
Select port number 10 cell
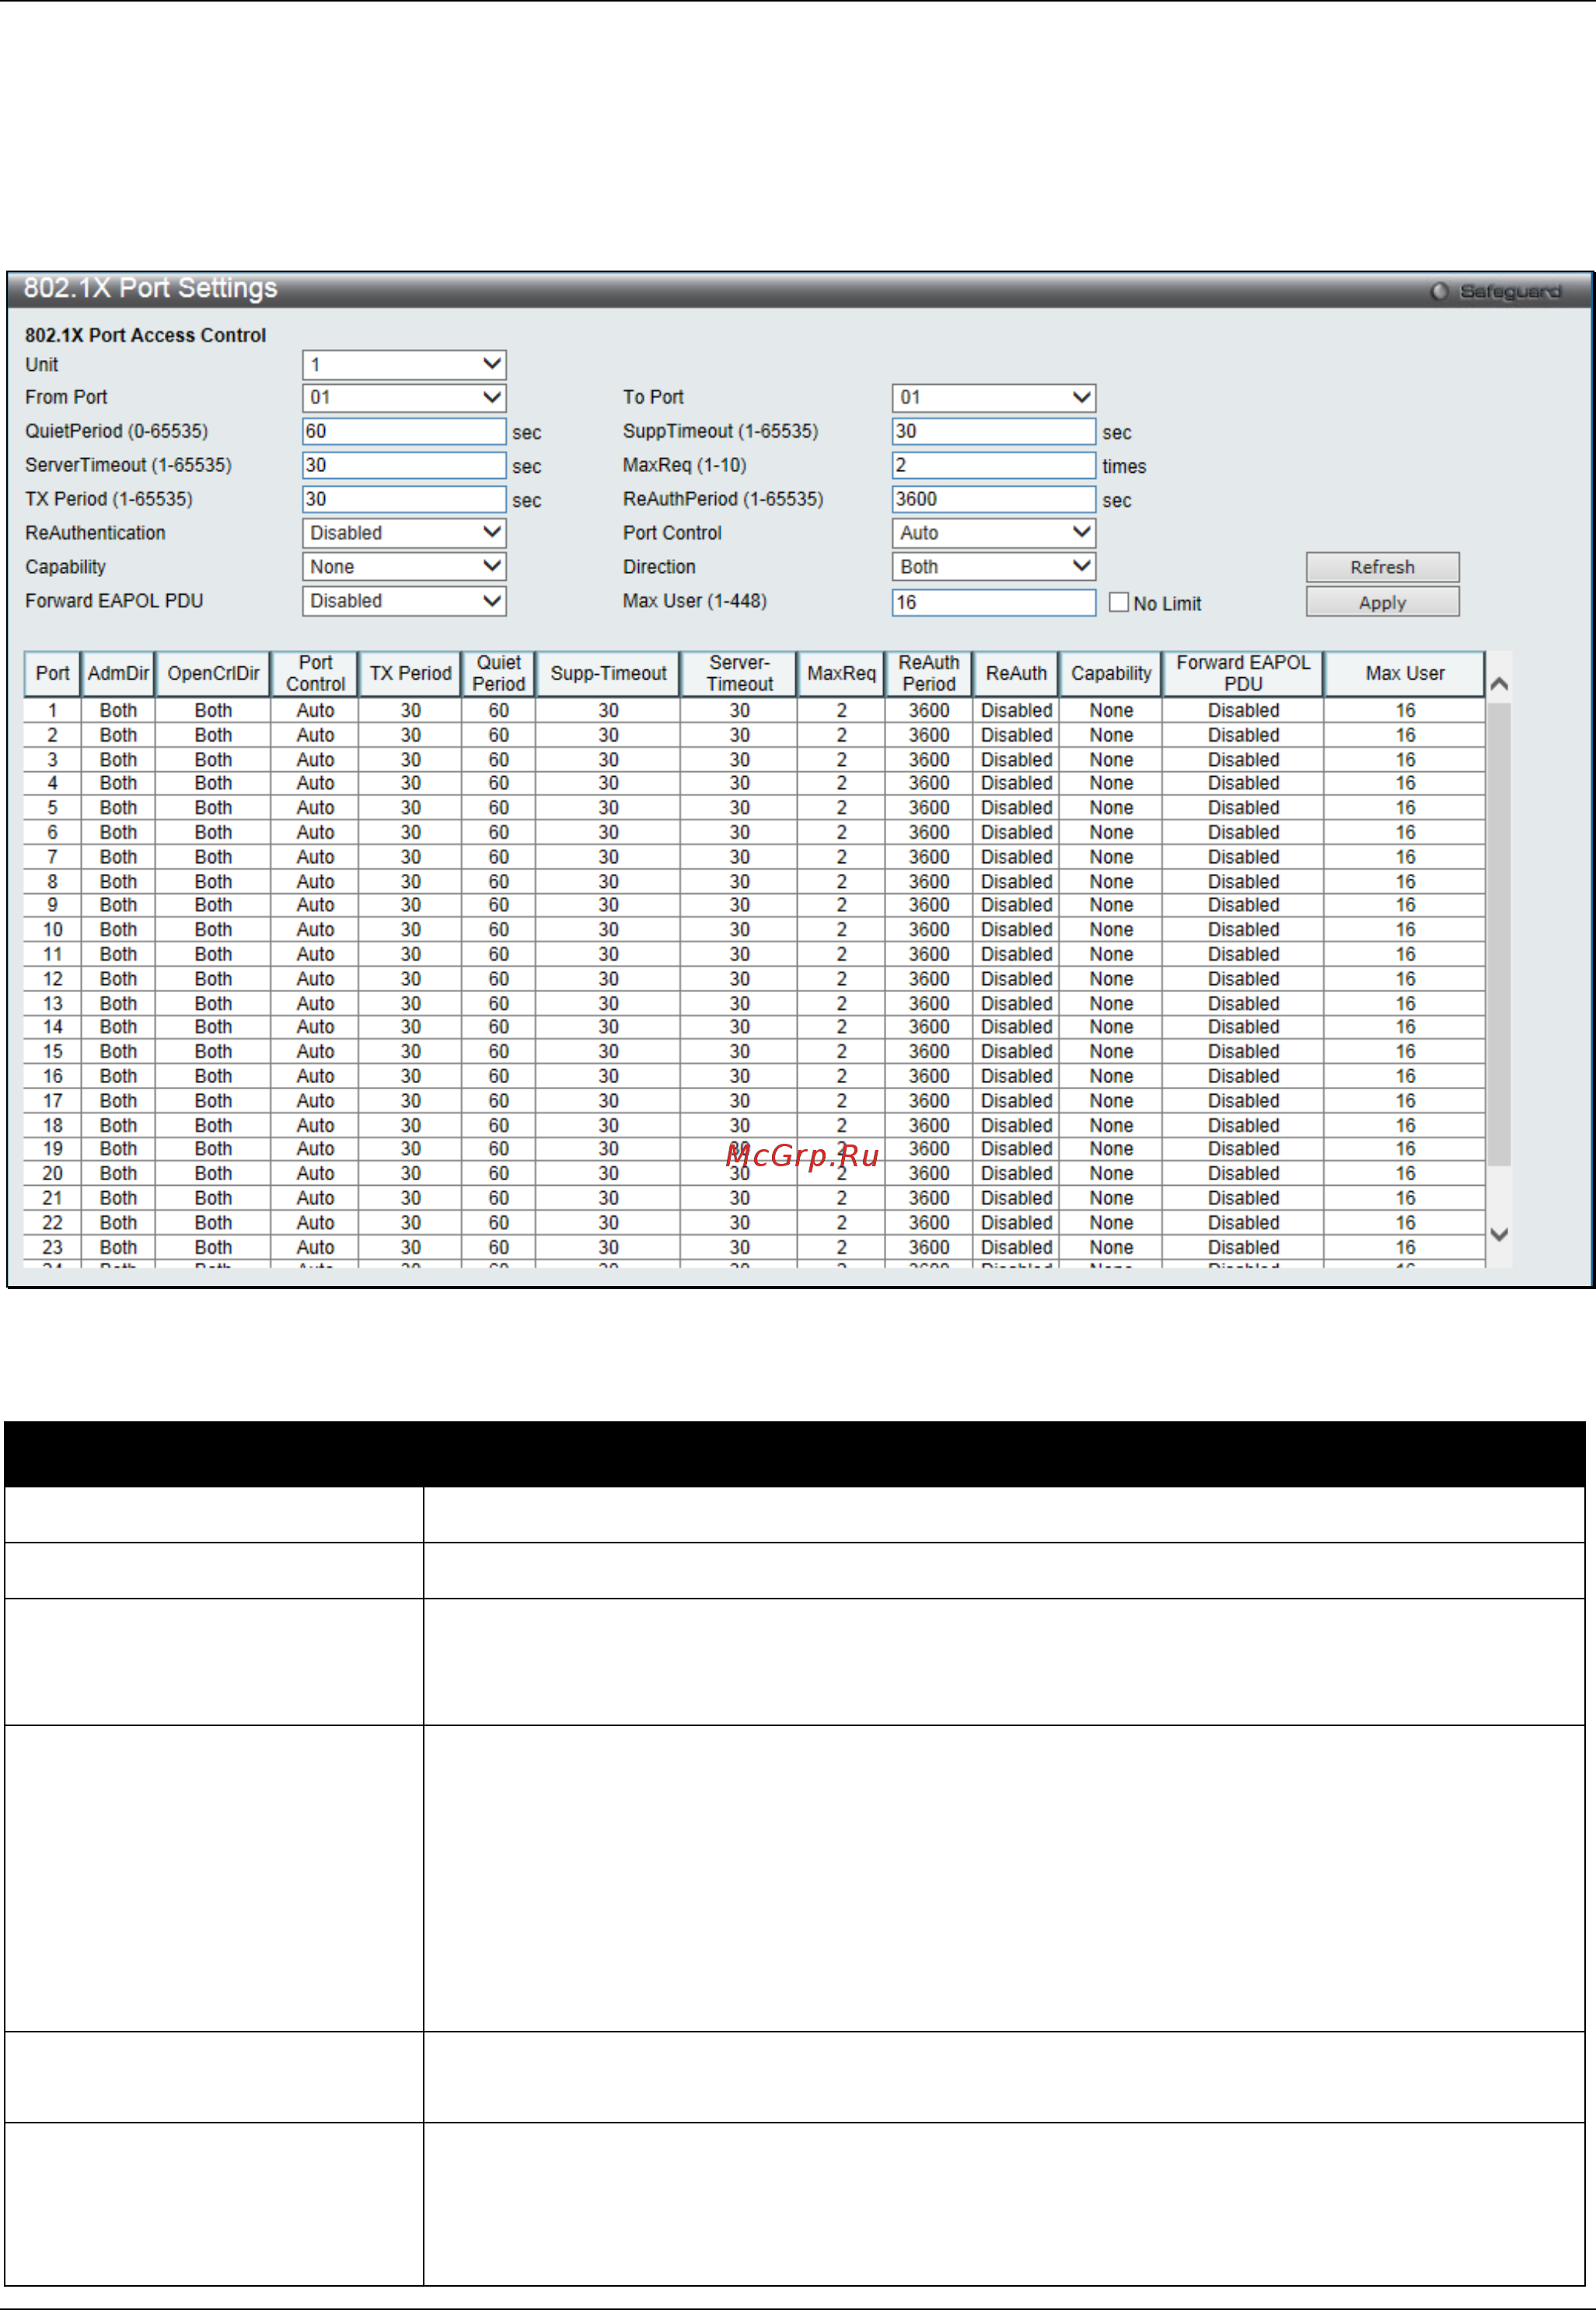(53, 930)
